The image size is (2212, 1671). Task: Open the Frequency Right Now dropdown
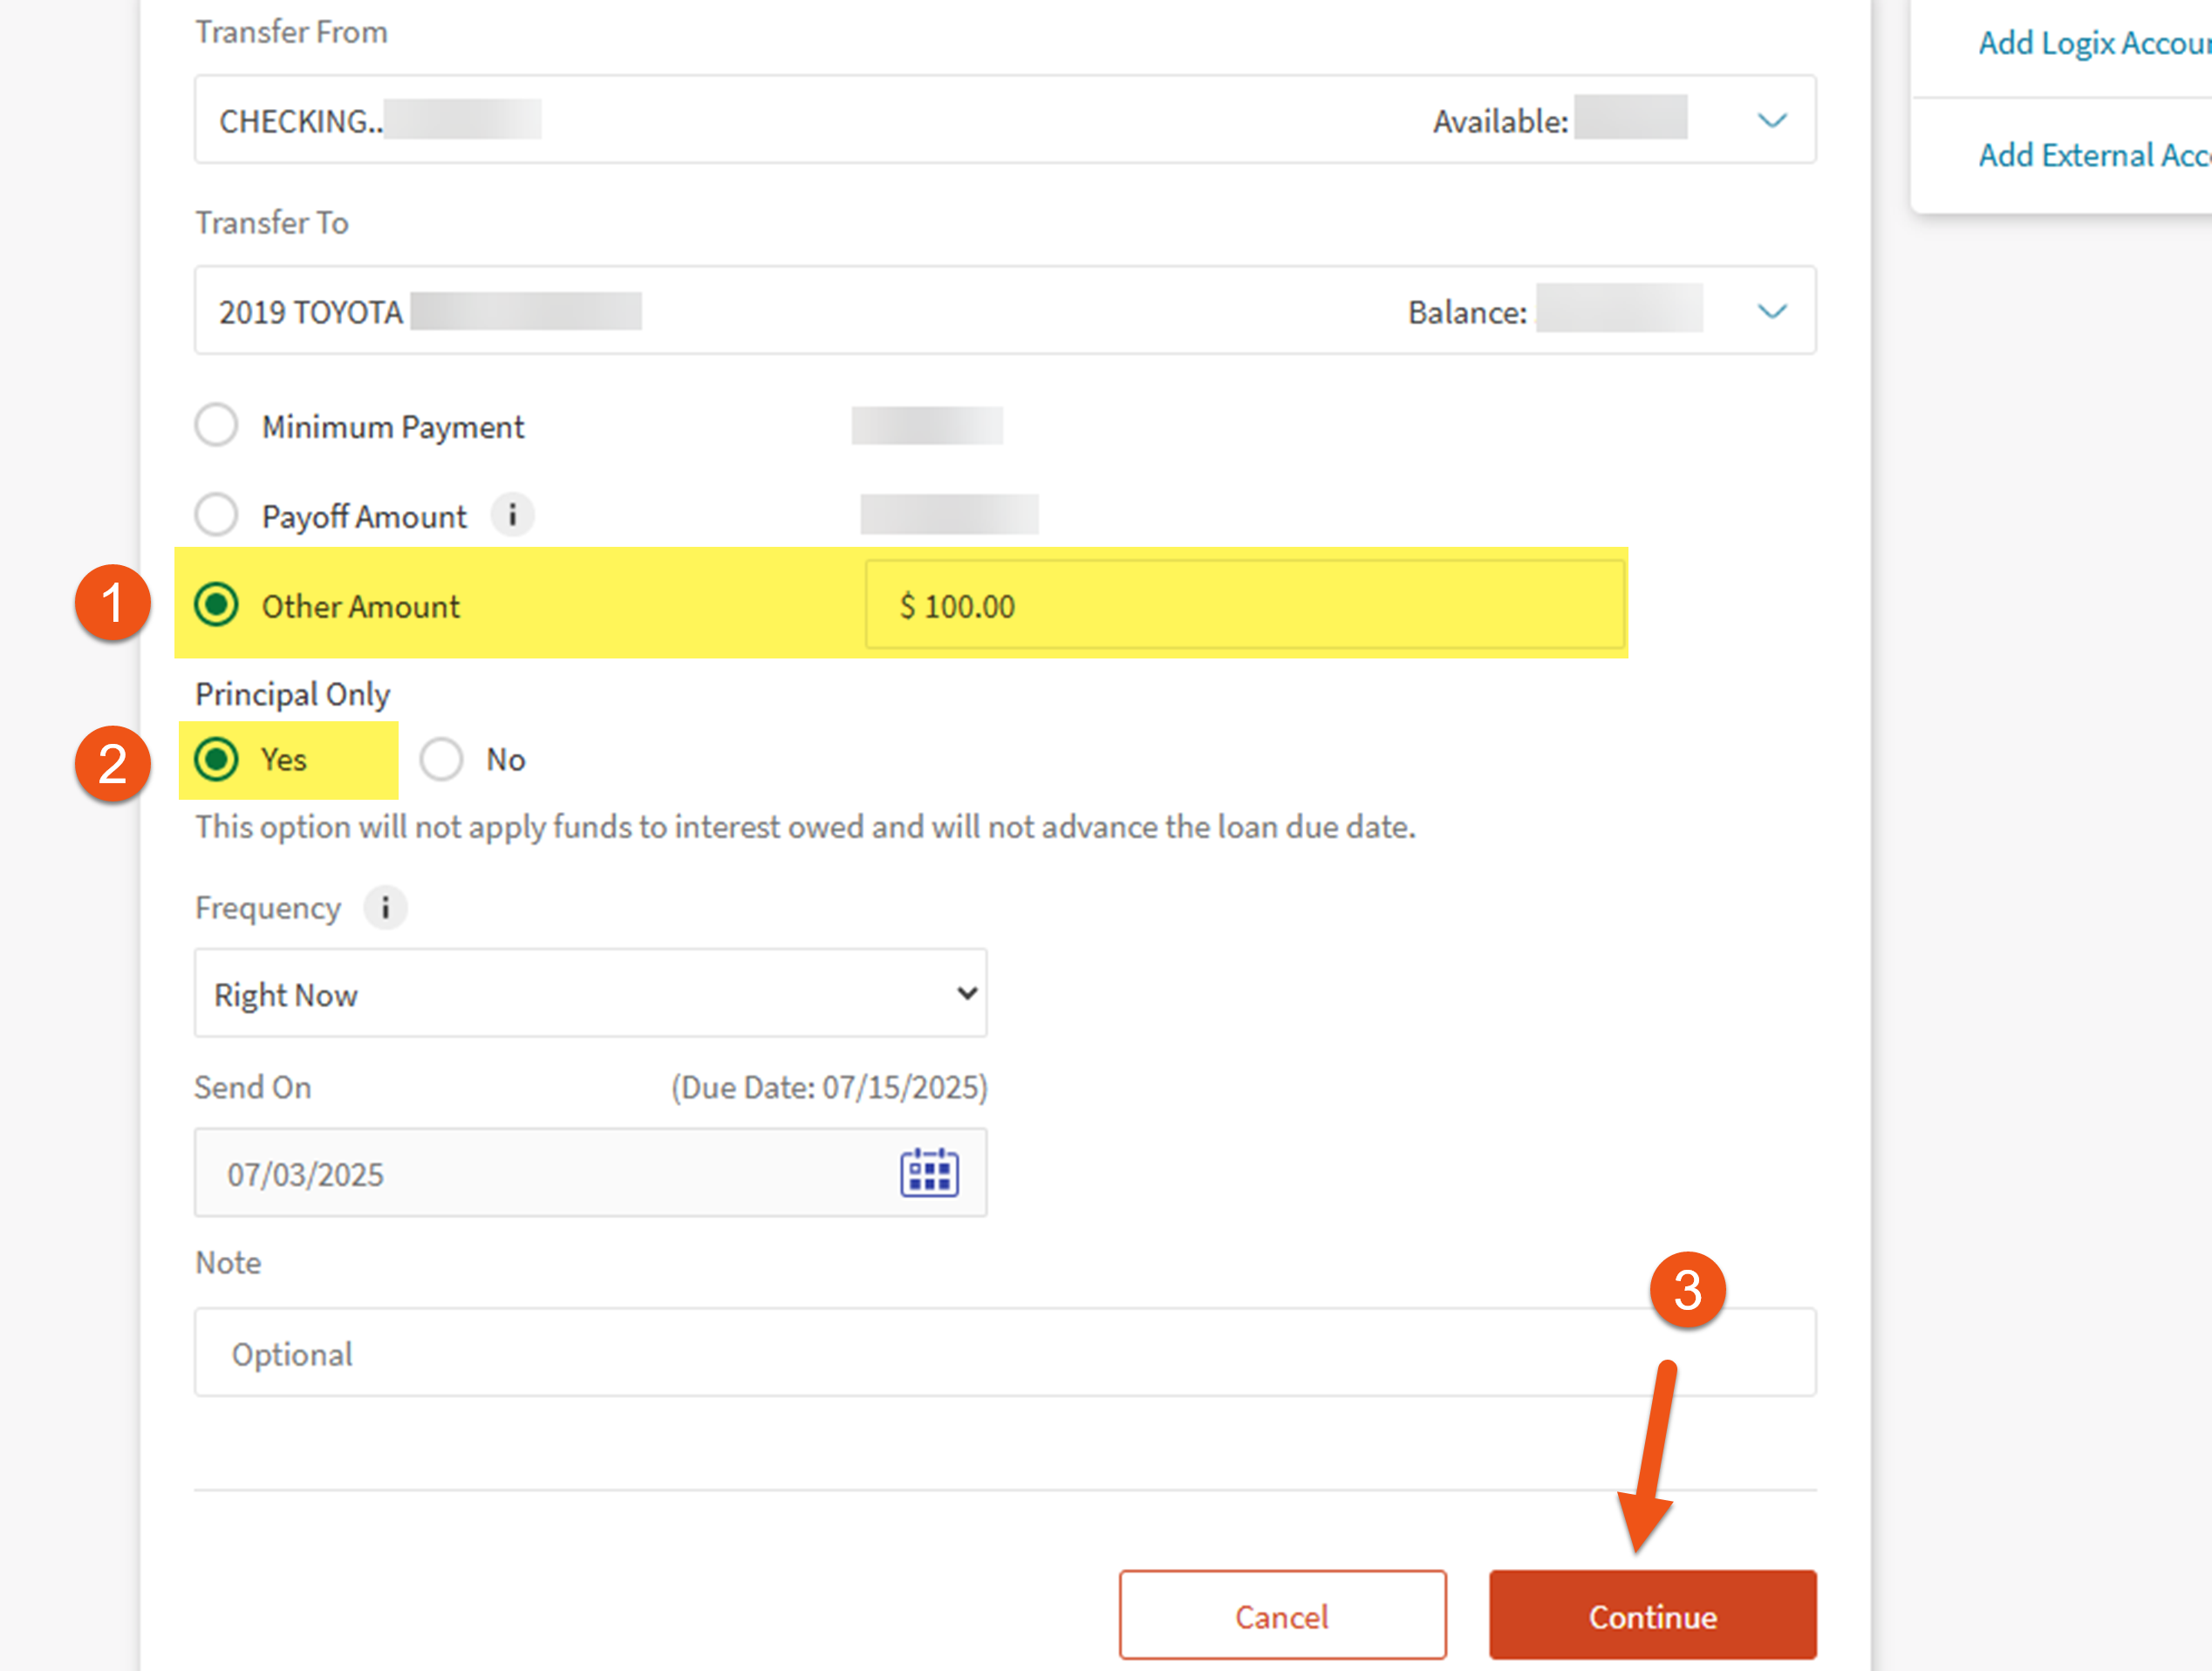pos(590,994)
